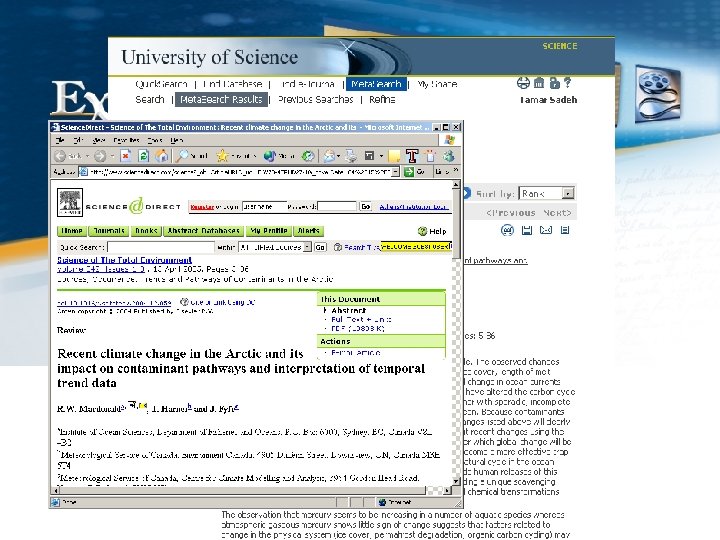Open IE Media globe button
Viewport: 720px width, 540px height.
[269, 156]
